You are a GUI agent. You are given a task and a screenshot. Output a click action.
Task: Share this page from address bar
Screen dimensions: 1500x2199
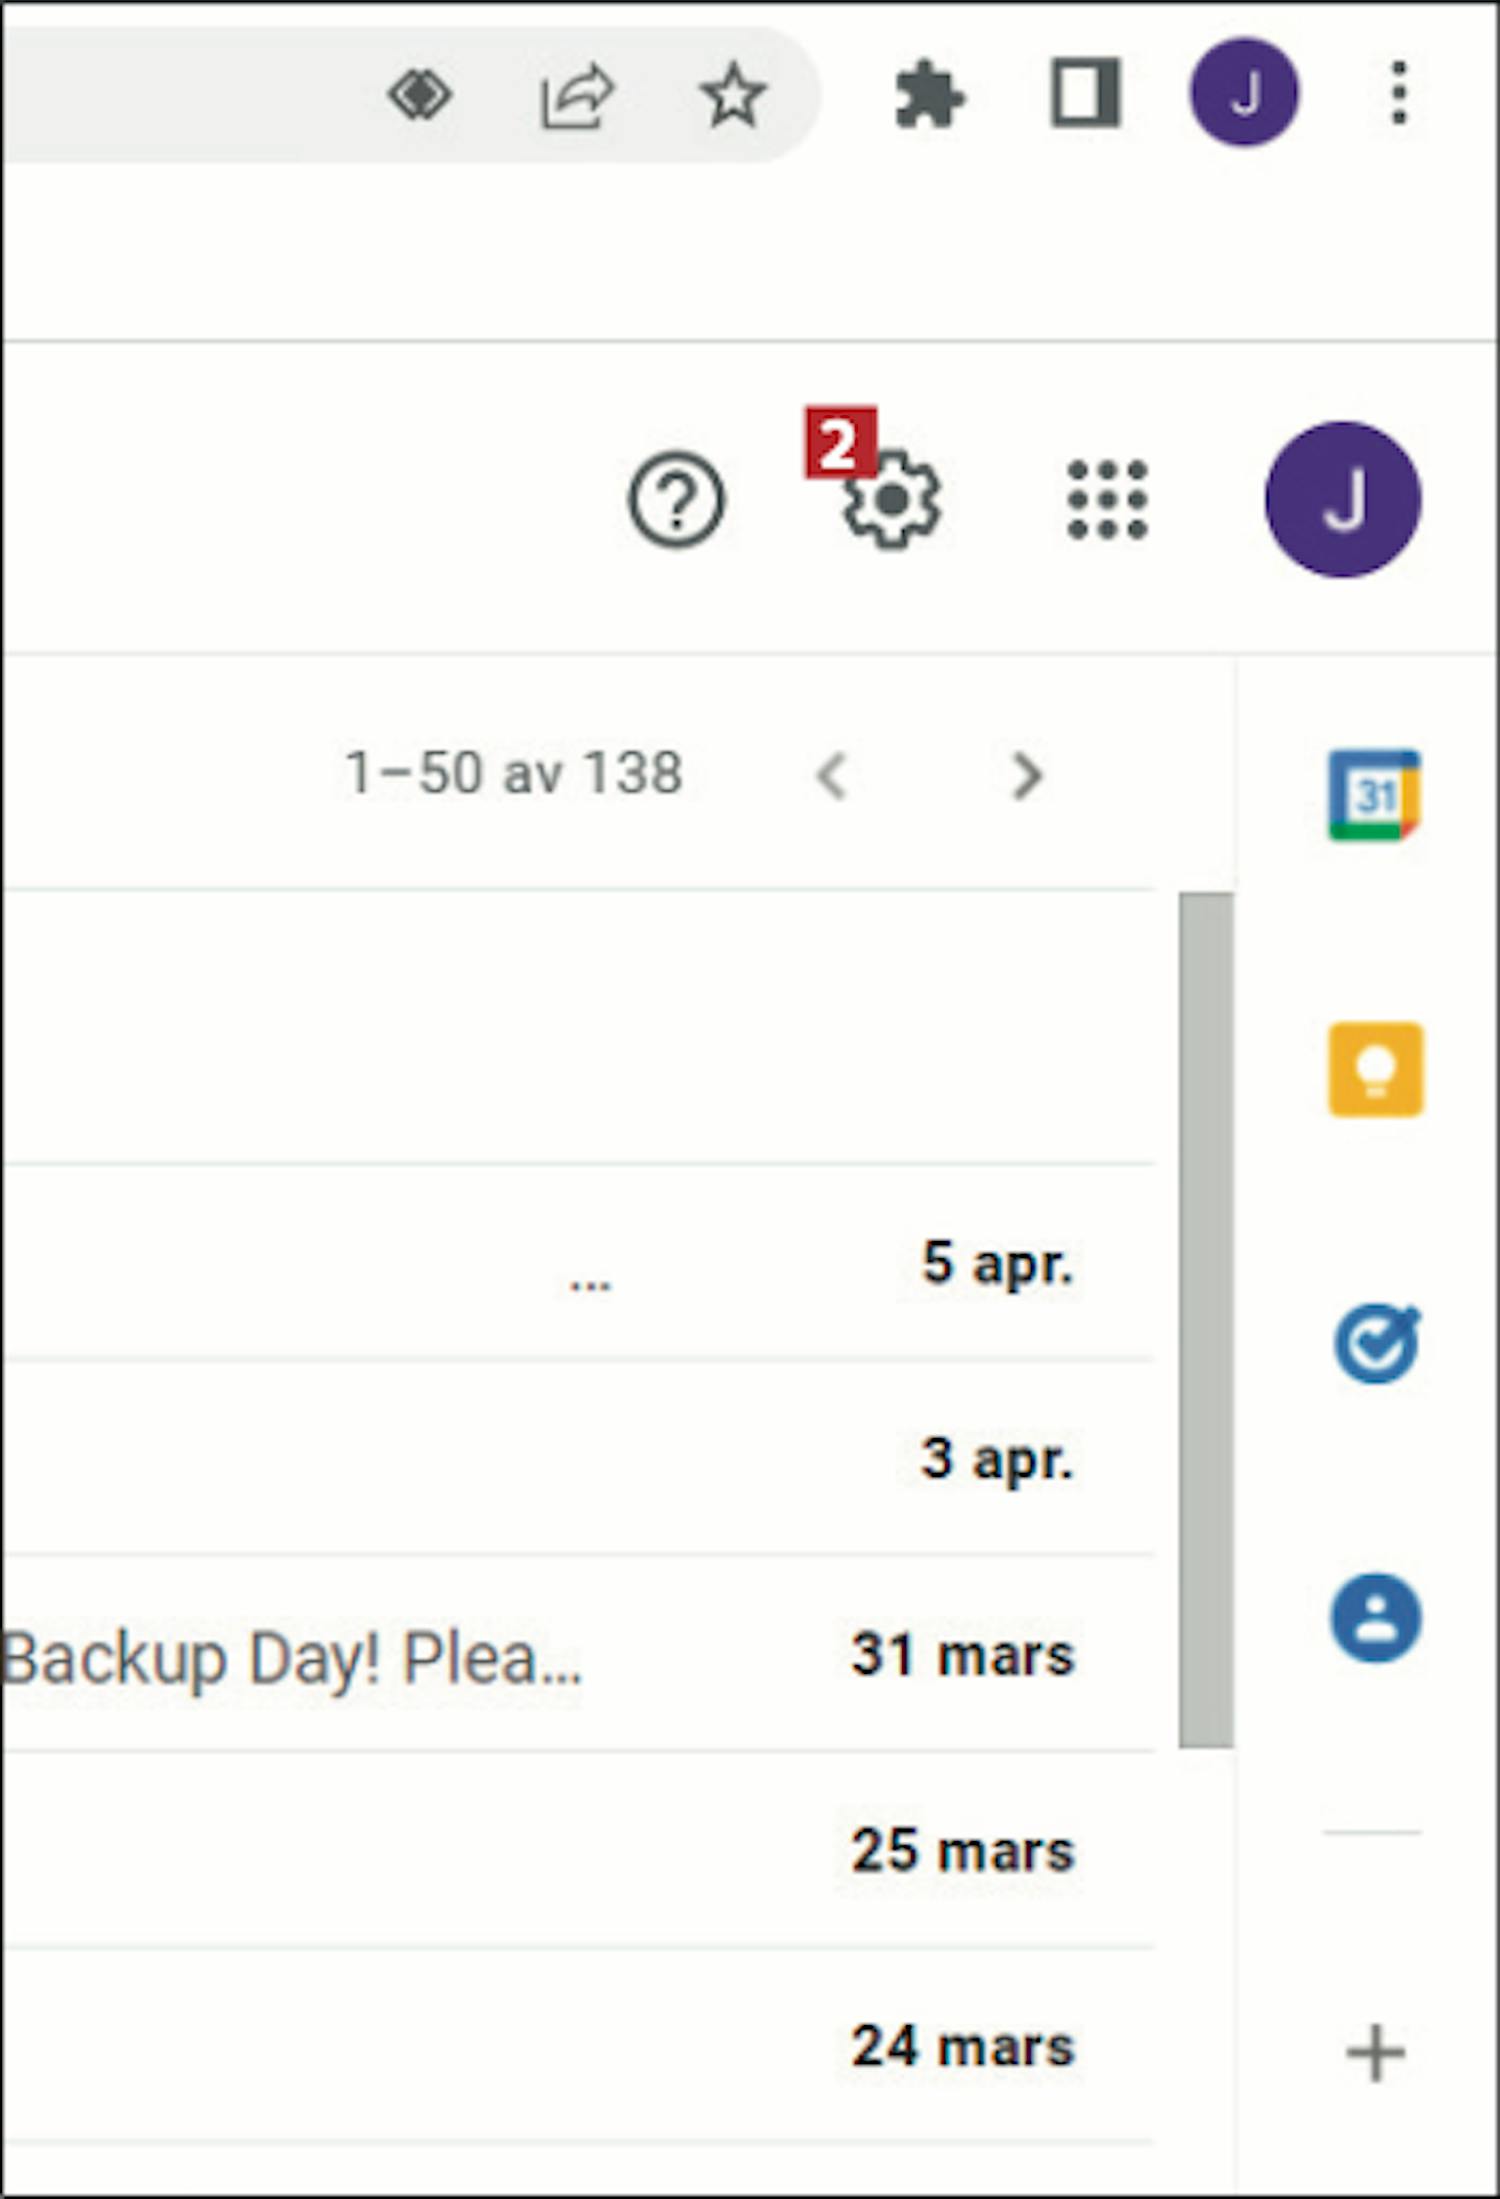tap(576, 97)
